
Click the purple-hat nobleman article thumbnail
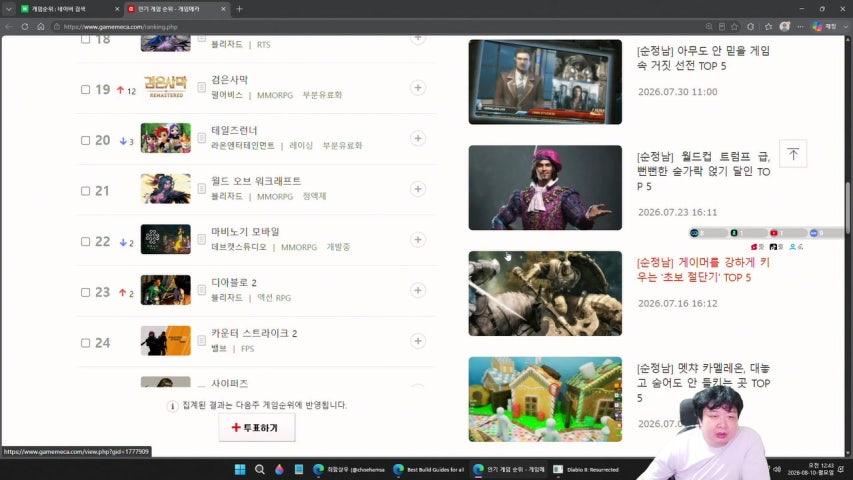point(545,187)
